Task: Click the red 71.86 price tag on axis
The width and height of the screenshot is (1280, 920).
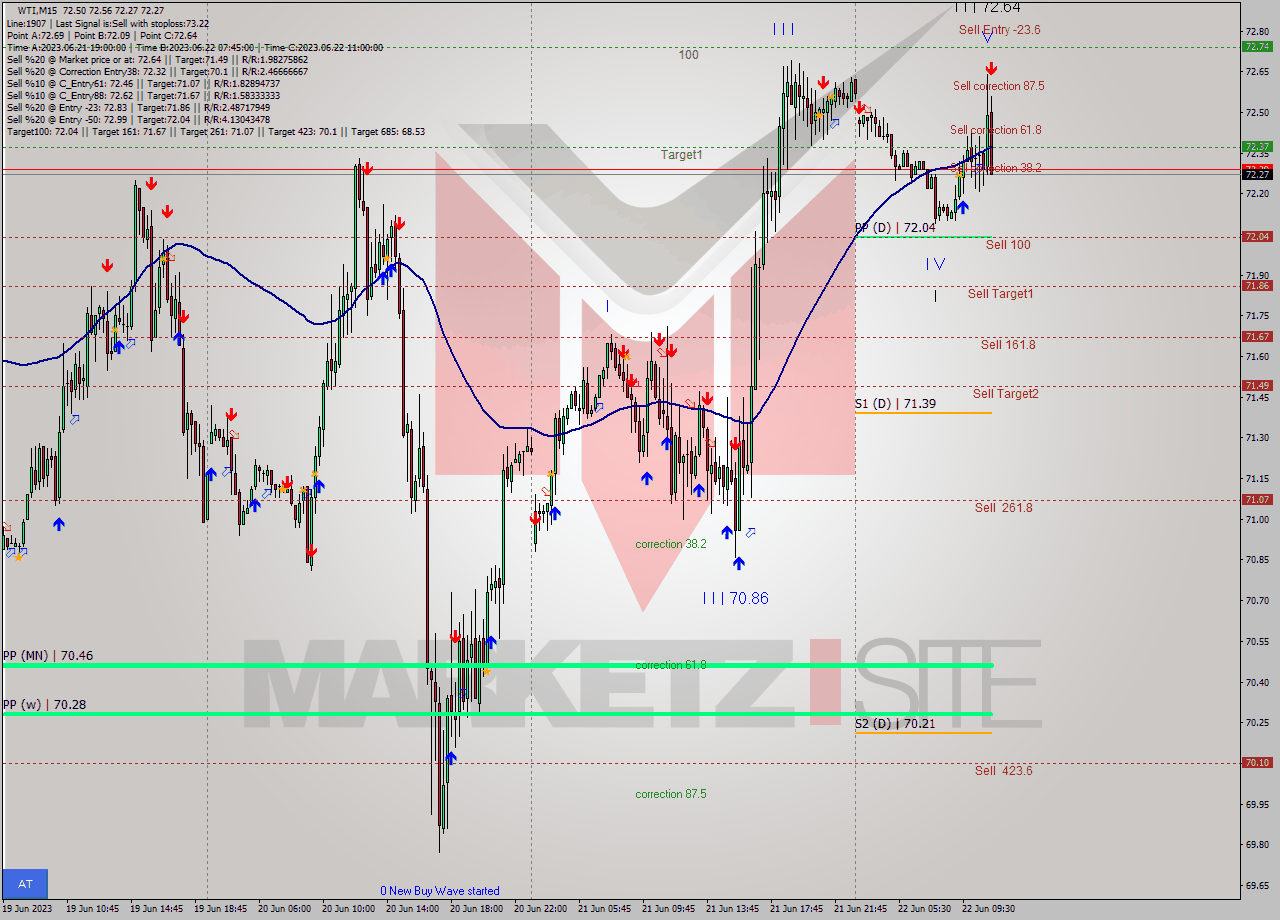Action: (x=1257, y=286)
